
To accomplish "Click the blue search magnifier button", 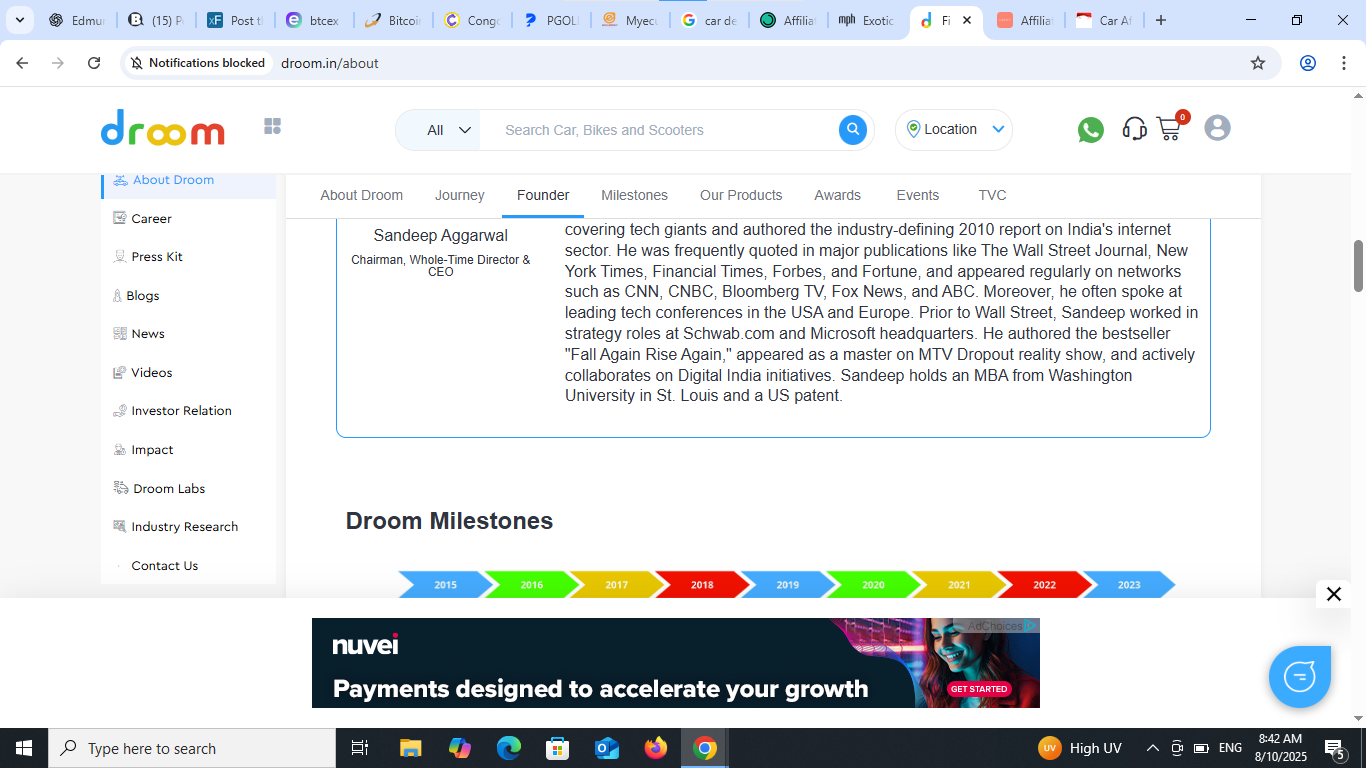I will click(x=853, y=129).
